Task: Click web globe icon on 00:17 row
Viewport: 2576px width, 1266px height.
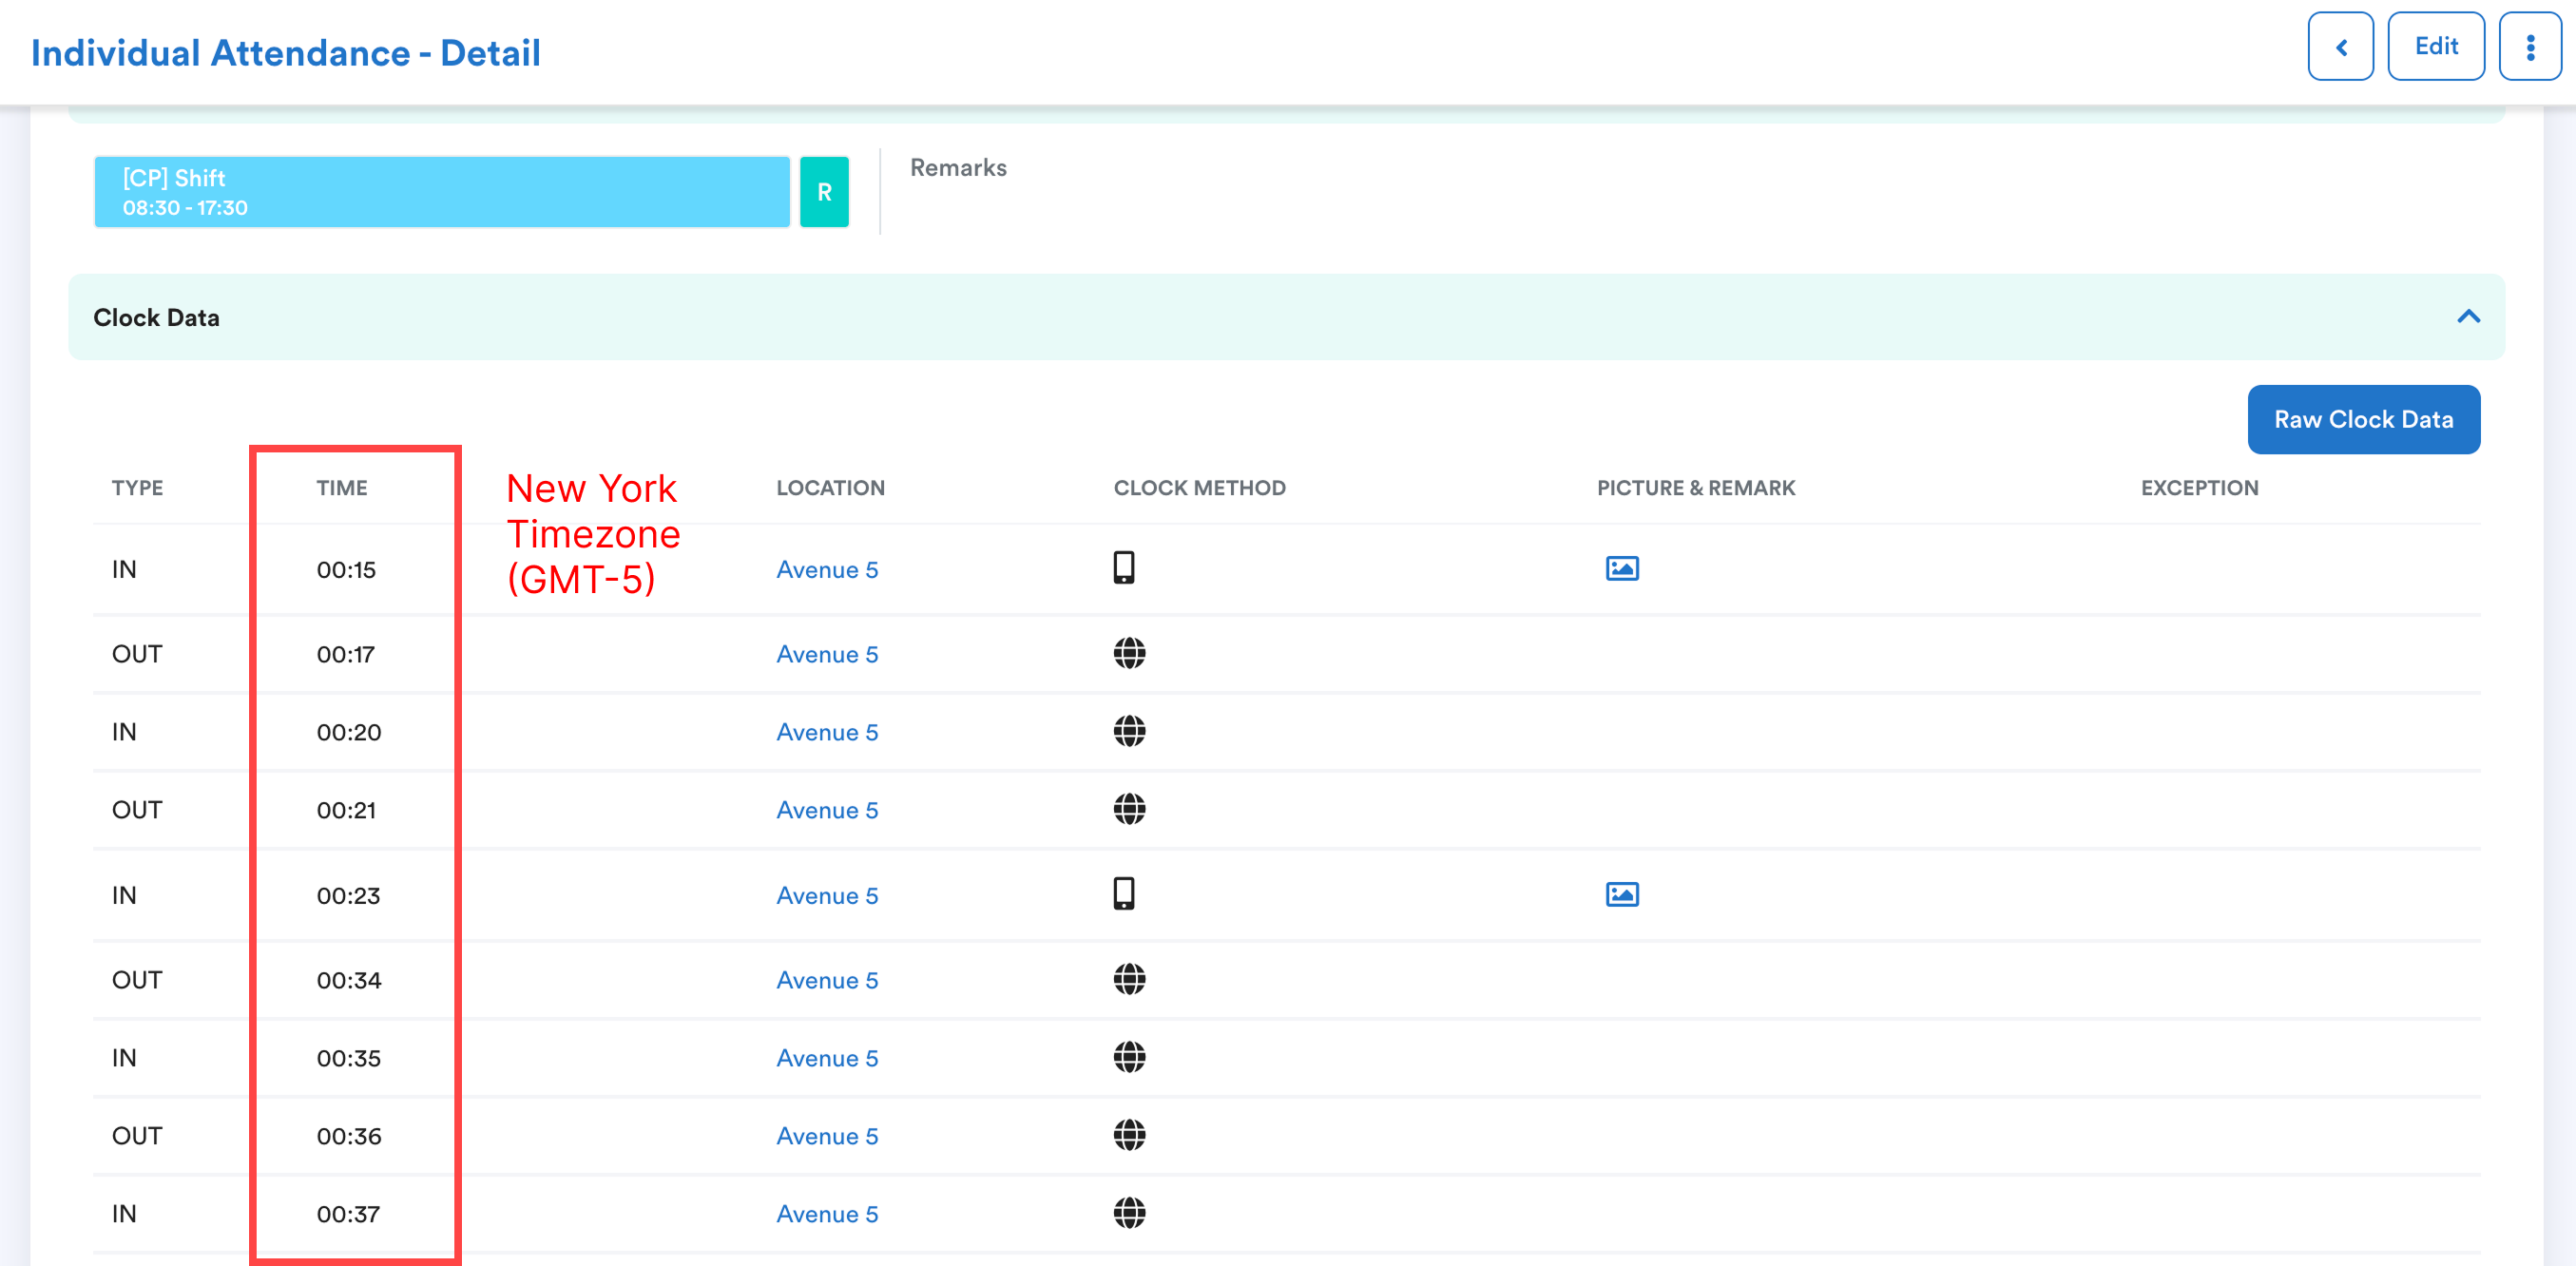Action: pyautogui.click(x=1129, y=654)
